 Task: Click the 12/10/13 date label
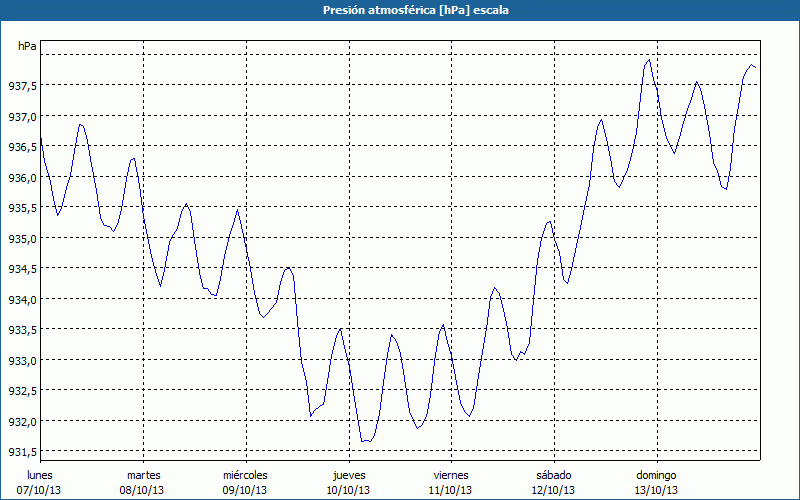pos(553,490)
